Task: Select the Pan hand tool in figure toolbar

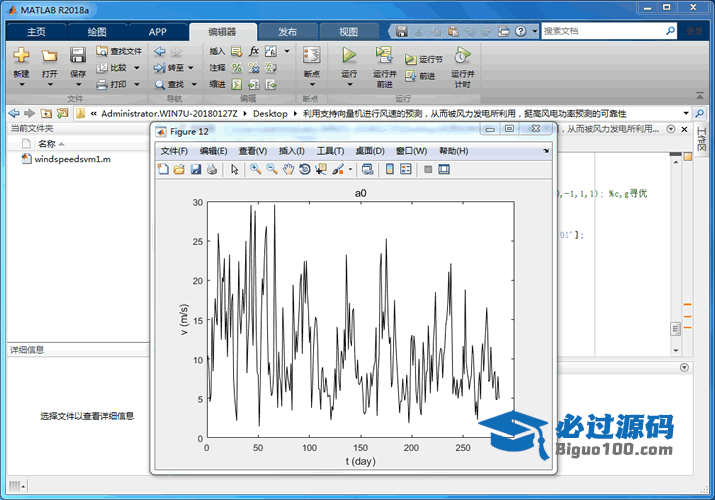Action: [x=288, y=169]
